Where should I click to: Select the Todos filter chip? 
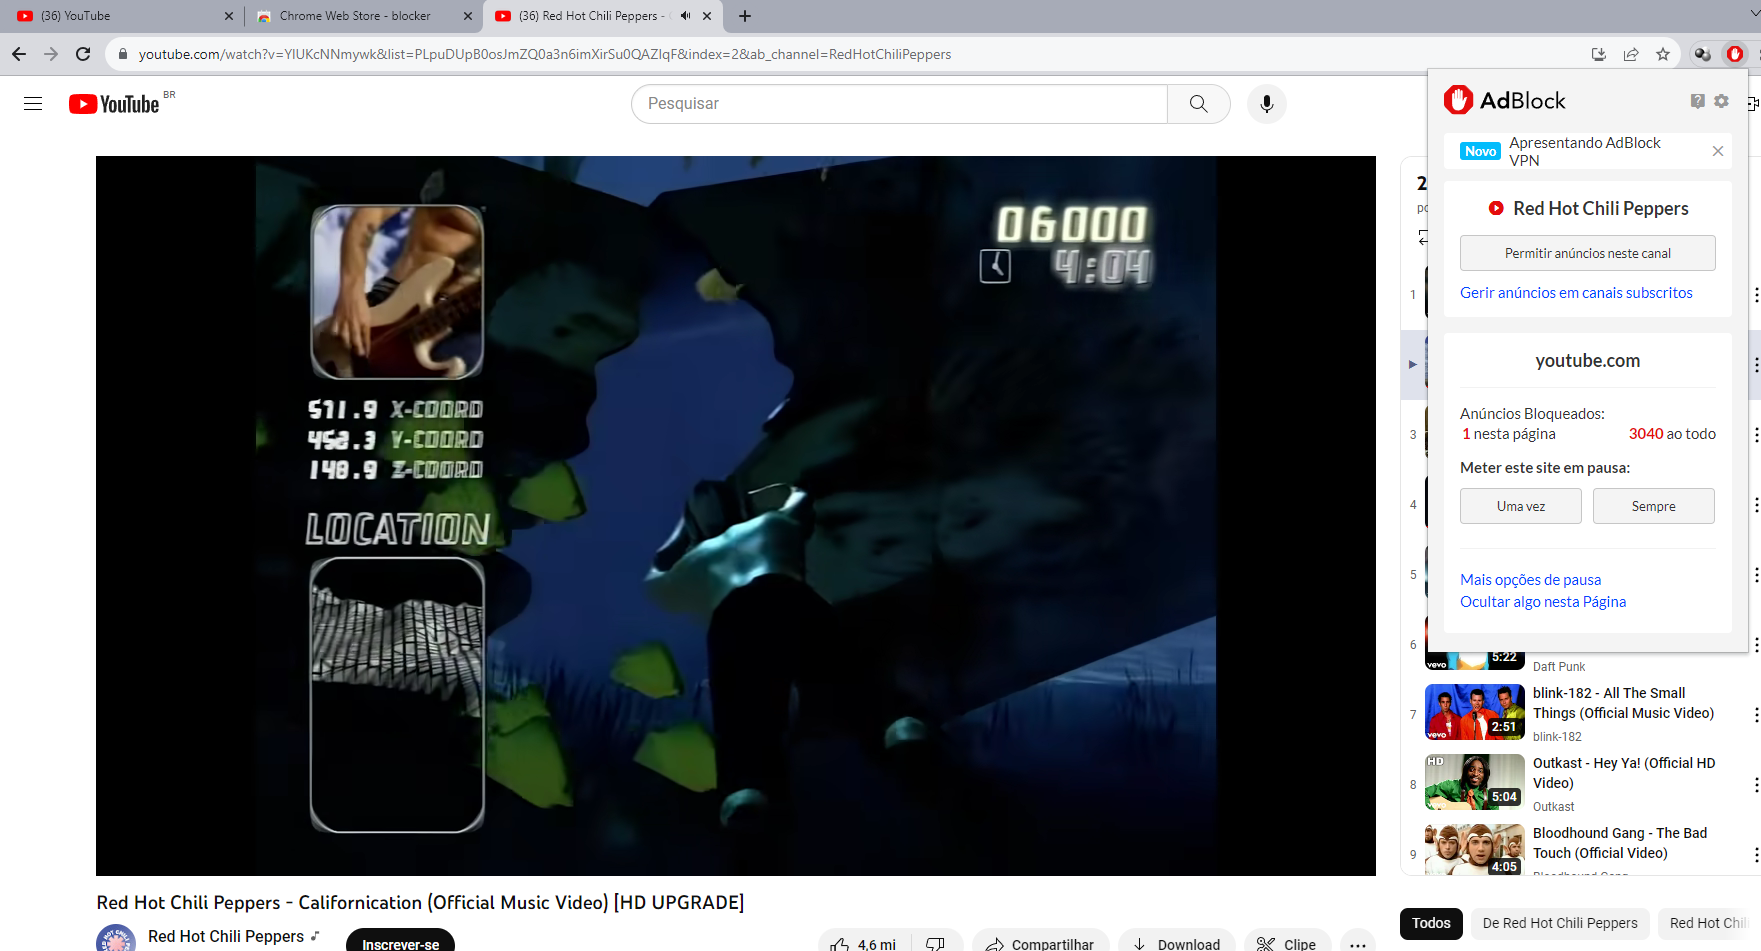1431,923
